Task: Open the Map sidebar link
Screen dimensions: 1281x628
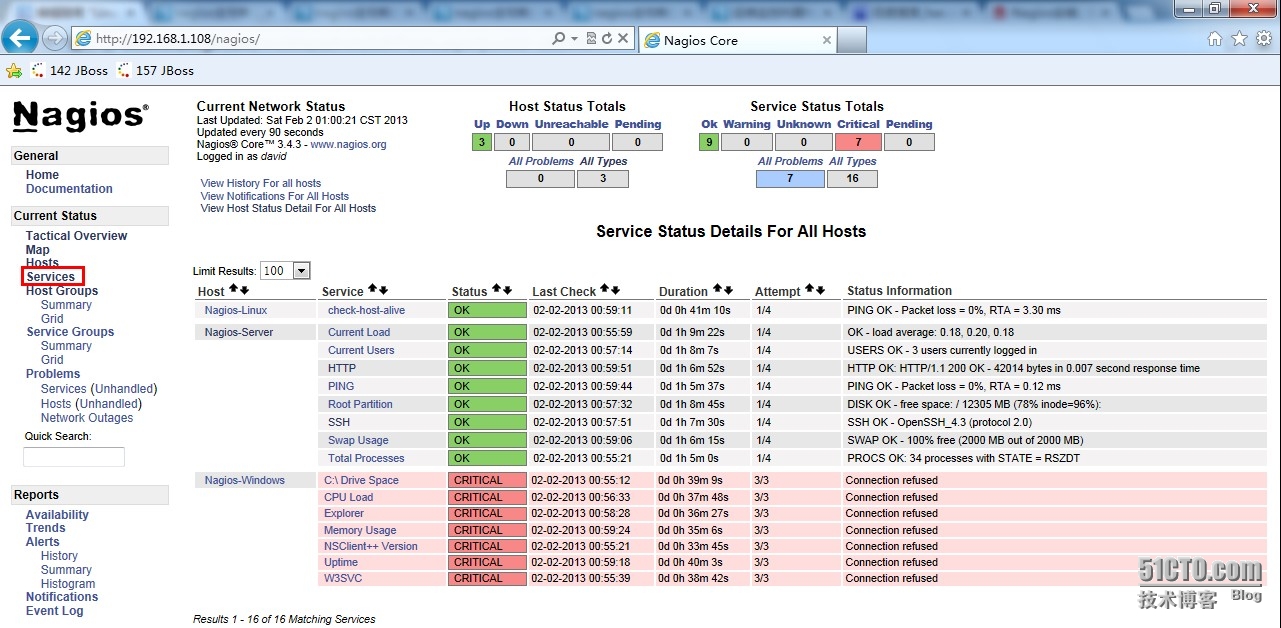Action: click(38, 250)
